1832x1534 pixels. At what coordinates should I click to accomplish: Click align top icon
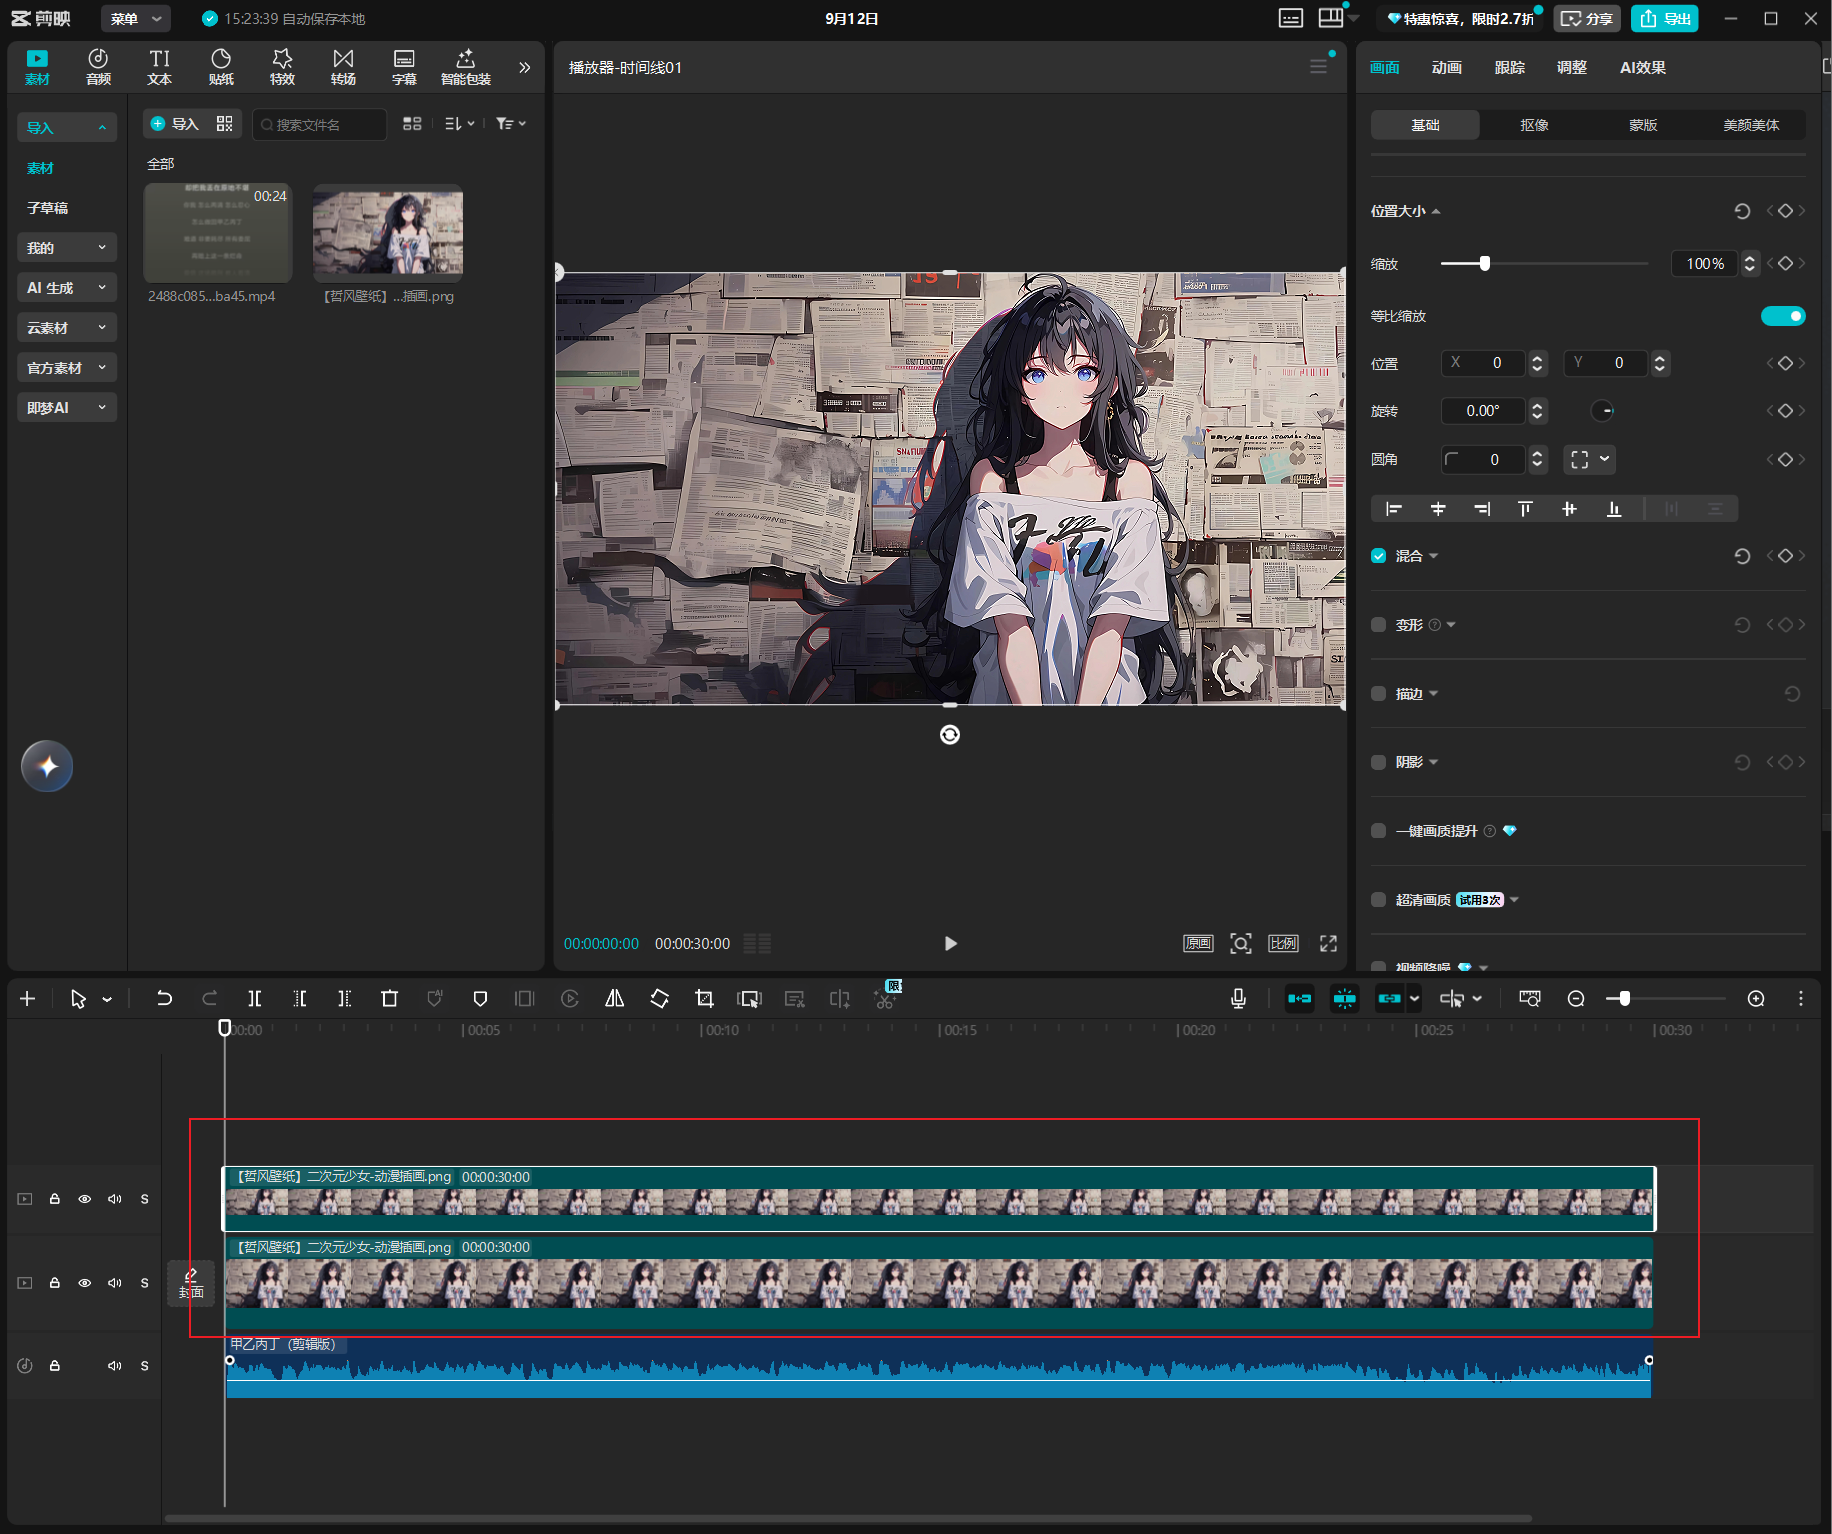click(1525, 509)
